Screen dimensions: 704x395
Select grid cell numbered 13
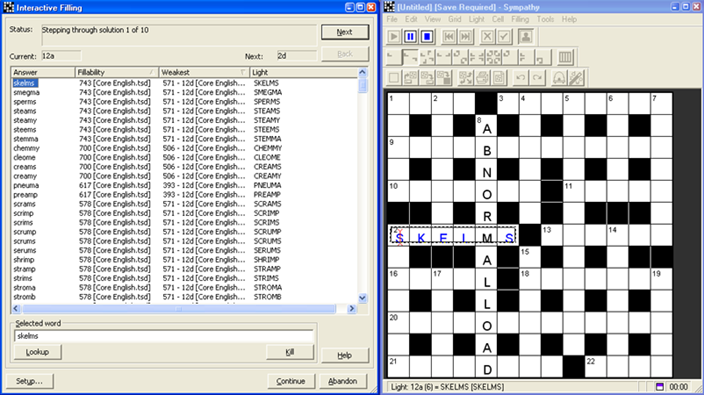(552, 235)
